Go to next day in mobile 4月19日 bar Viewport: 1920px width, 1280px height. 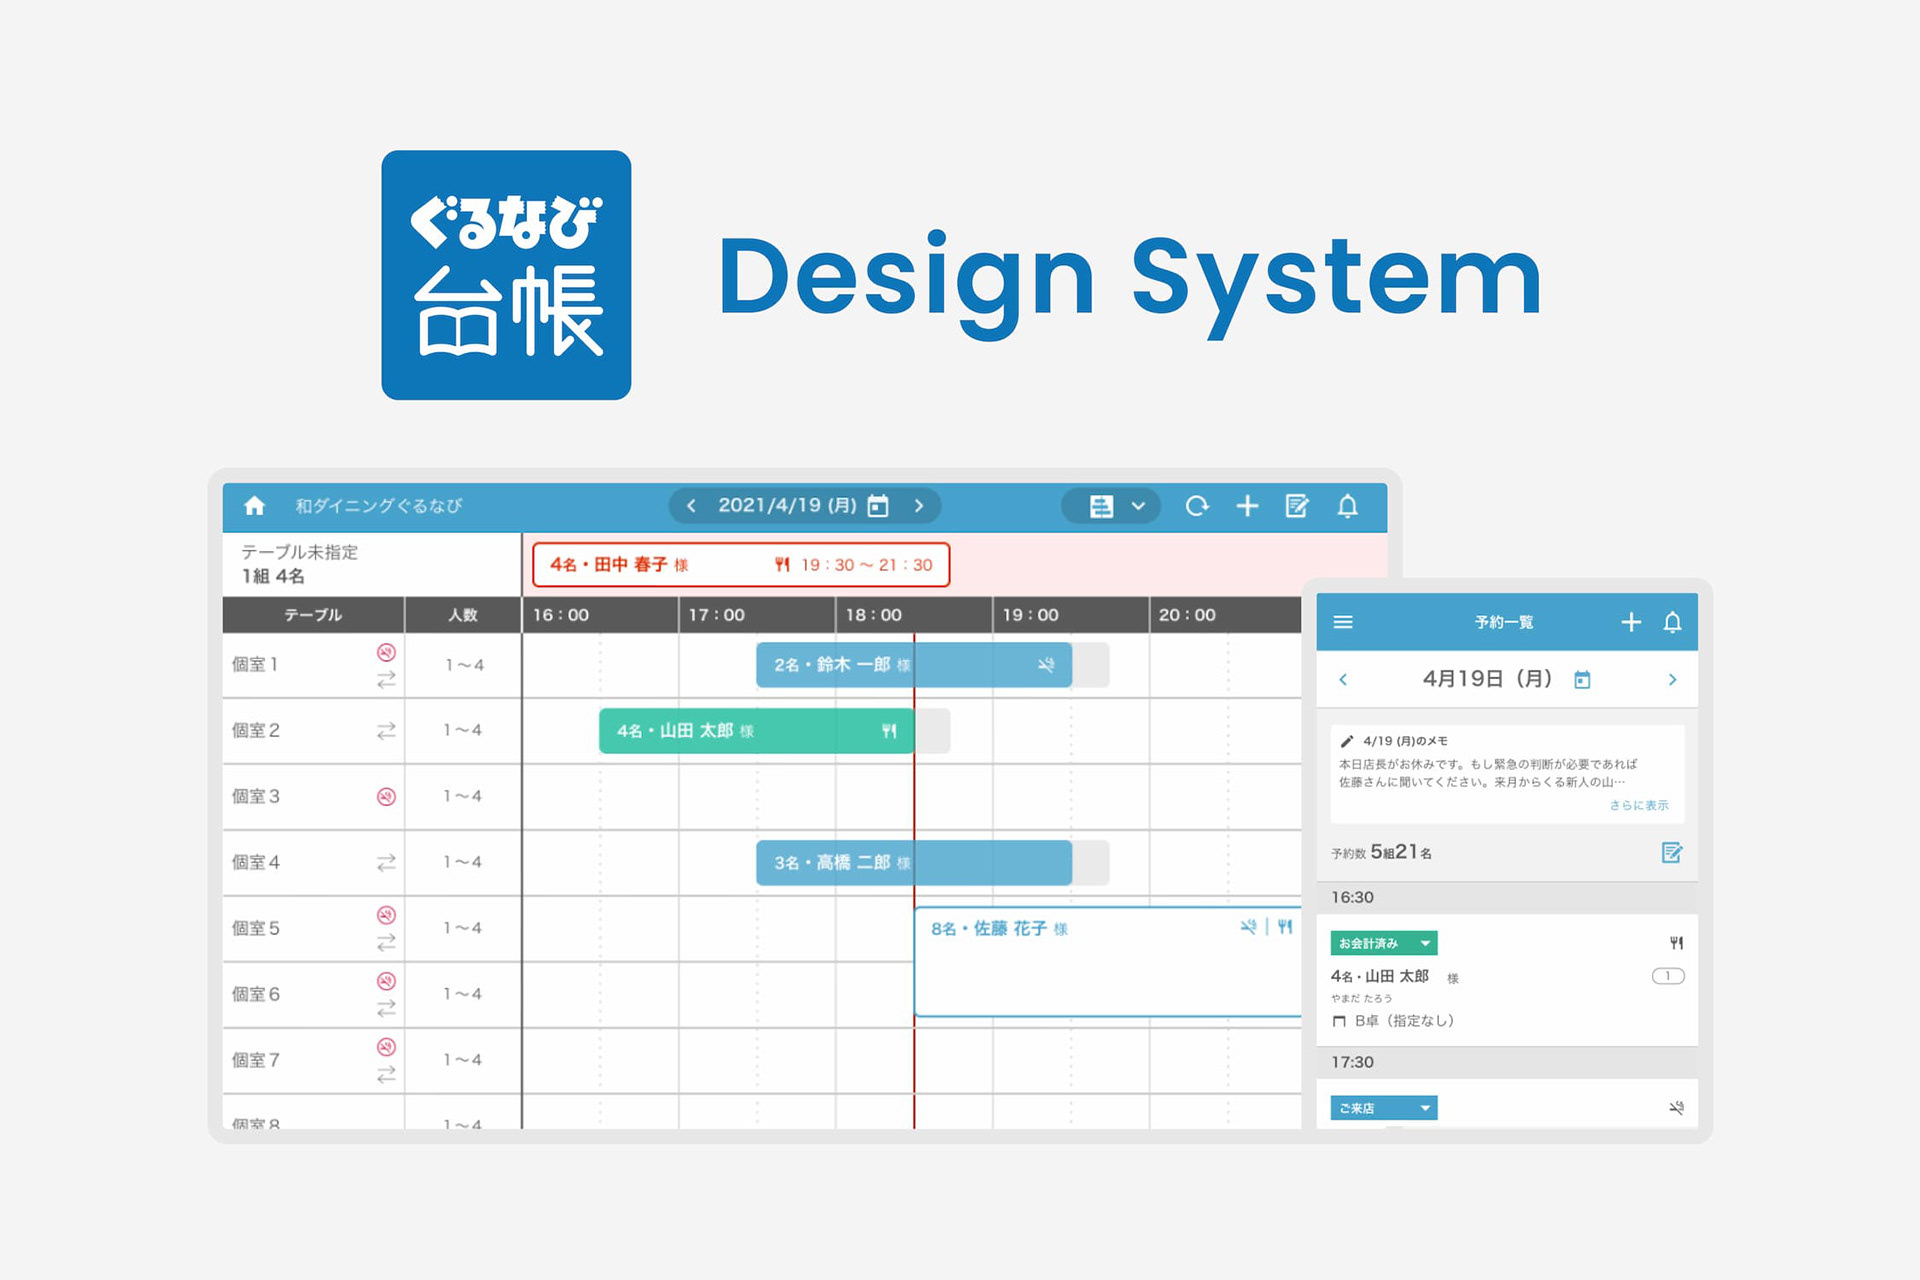[1672, 680]
